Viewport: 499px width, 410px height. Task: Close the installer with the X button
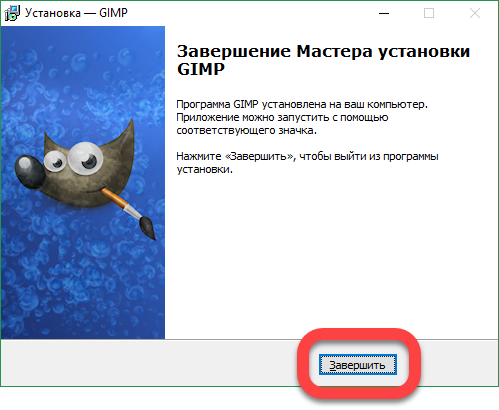tap(475, 13)
